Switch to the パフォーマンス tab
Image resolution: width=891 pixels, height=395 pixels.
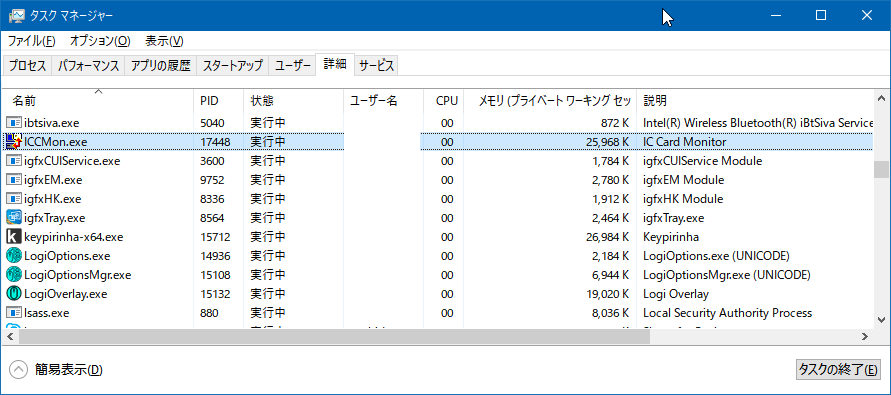(89, 65)
